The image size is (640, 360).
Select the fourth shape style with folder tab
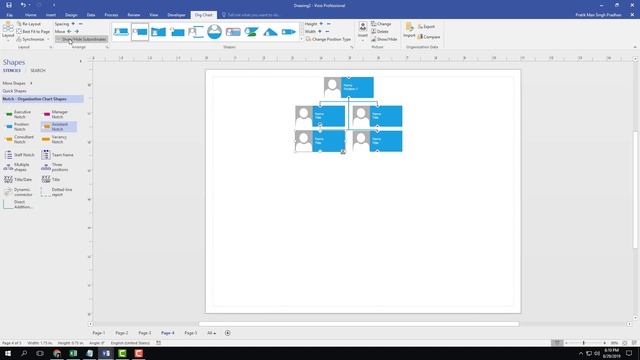tap(177, 32)
